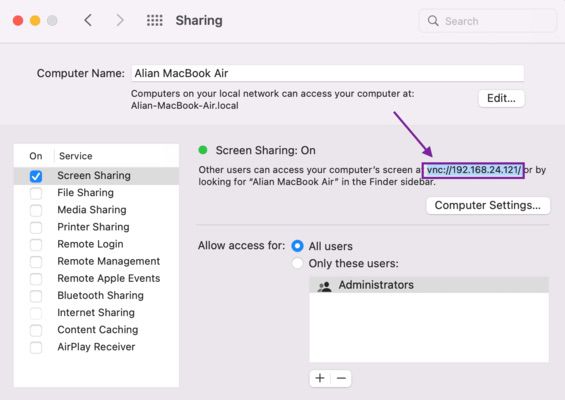The image size is (565, 400).
Task: Focus the Search field
Action: pos(488,21)
